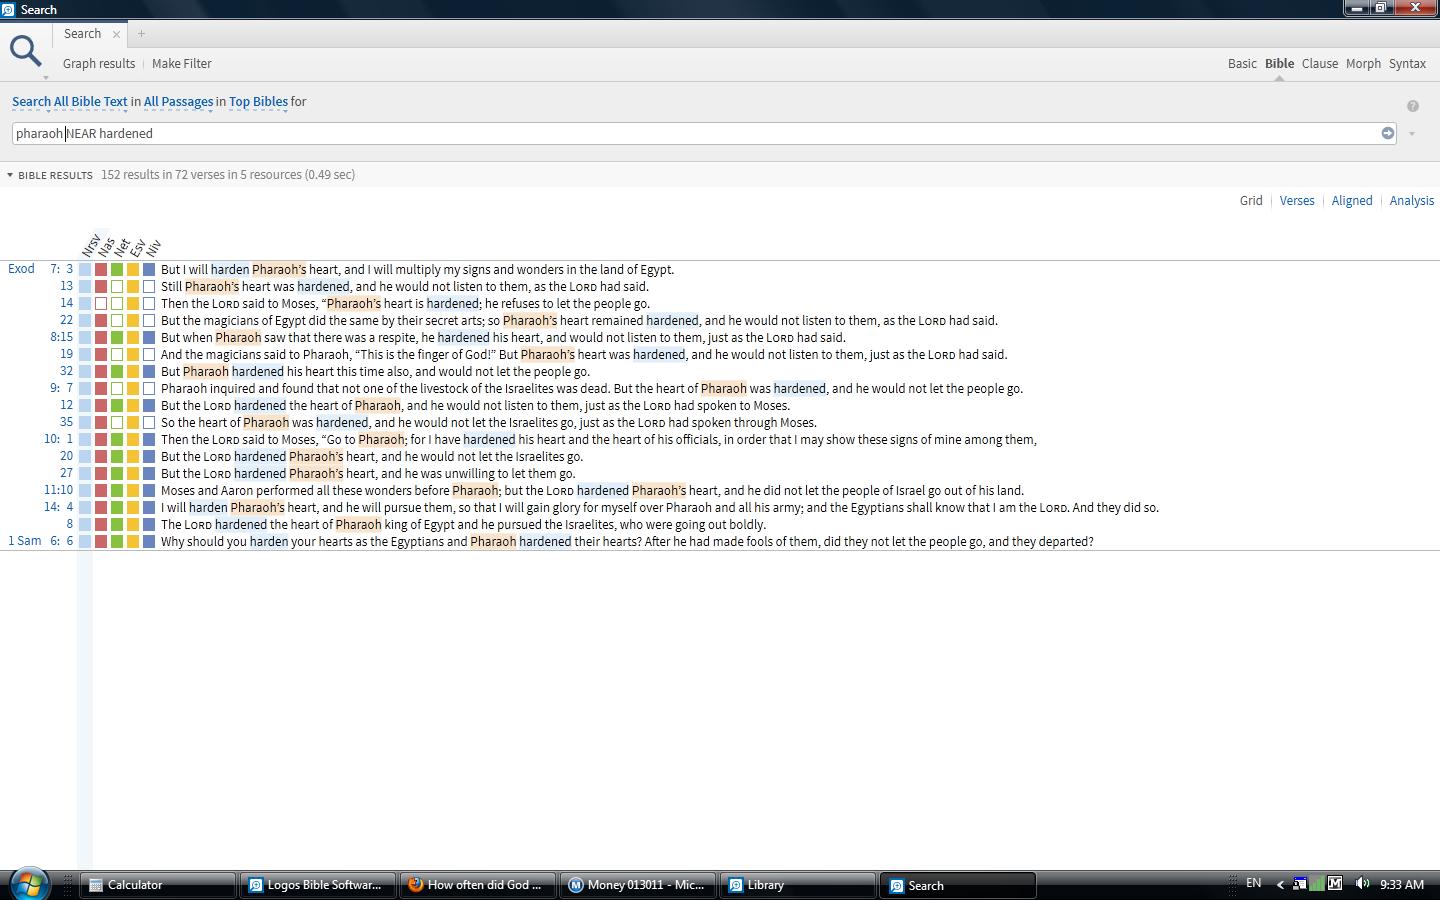Switch to Logos Bible Software taskbar window
The width and height of the screenshot is (1440, 900).
pos(317,885)
